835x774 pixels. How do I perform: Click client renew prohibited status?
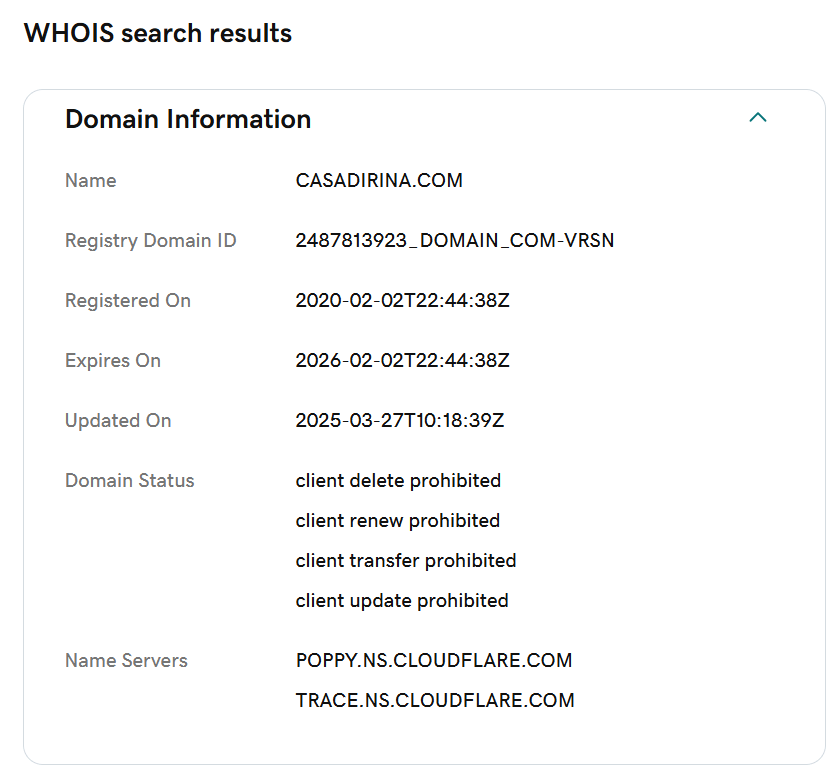tap(397, 520)
